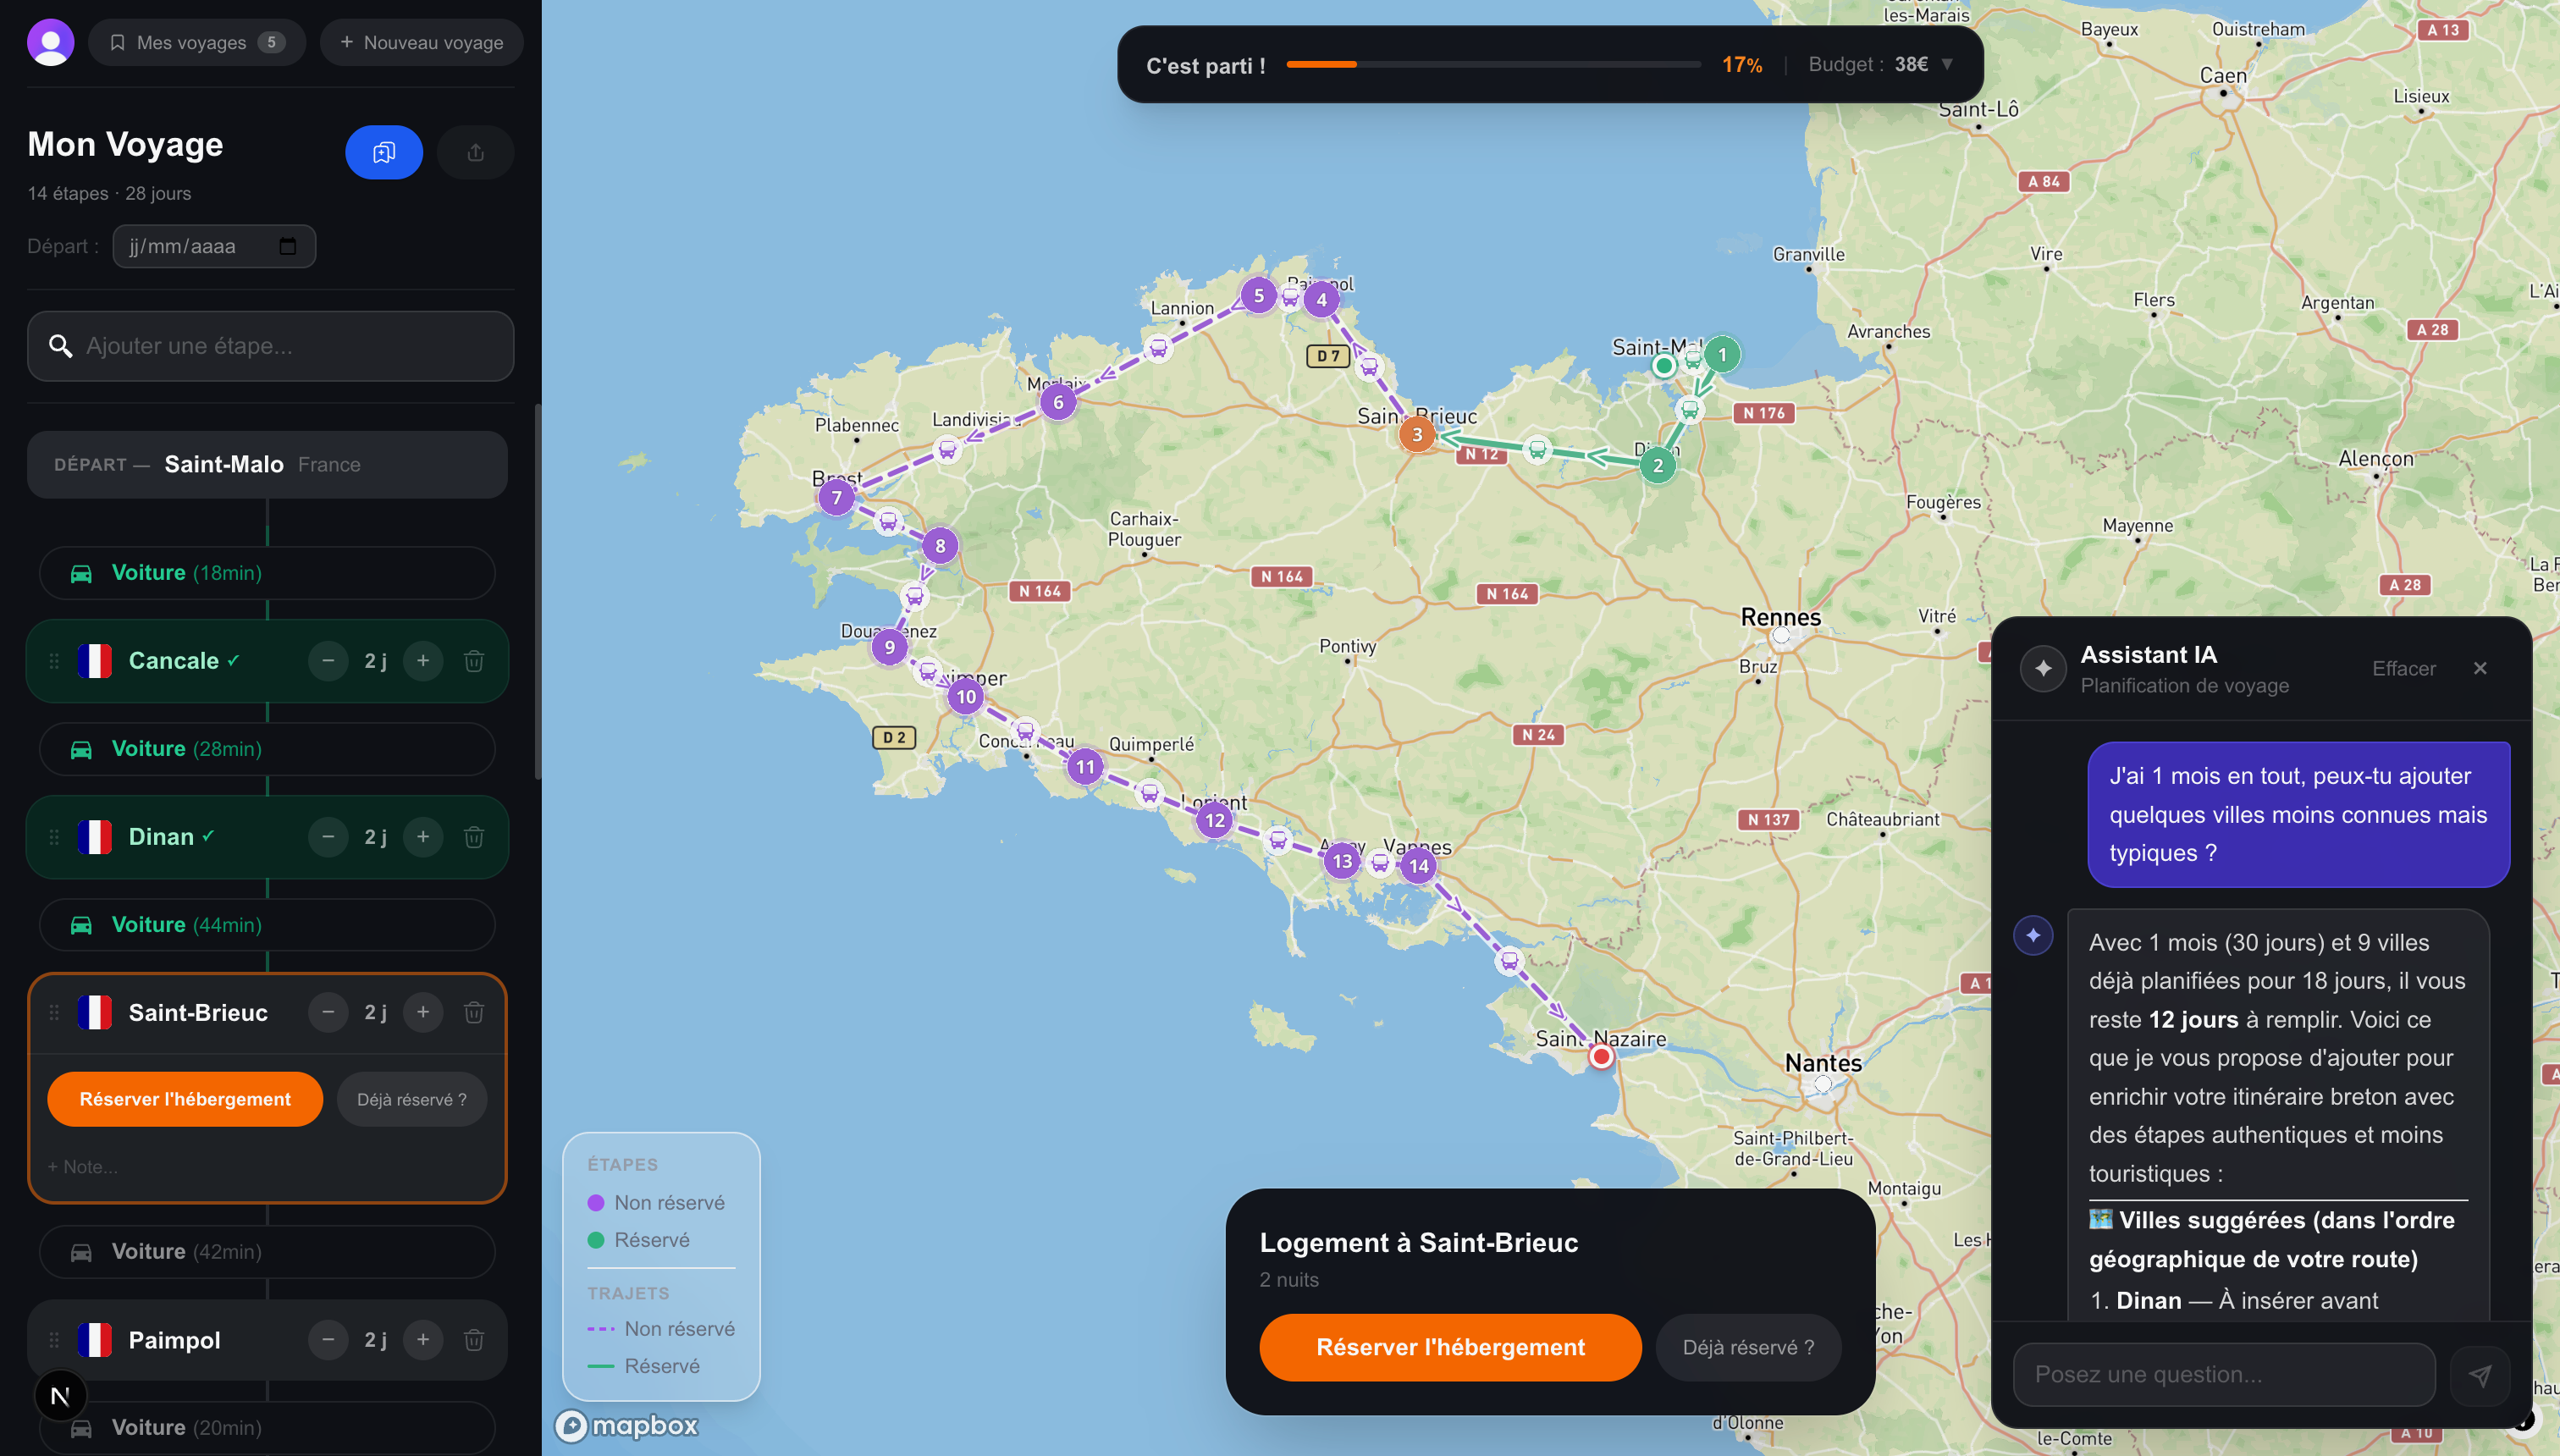2560x1456 pixels.
Task: Delete the Dinan stage
Action: coord(474,837)
